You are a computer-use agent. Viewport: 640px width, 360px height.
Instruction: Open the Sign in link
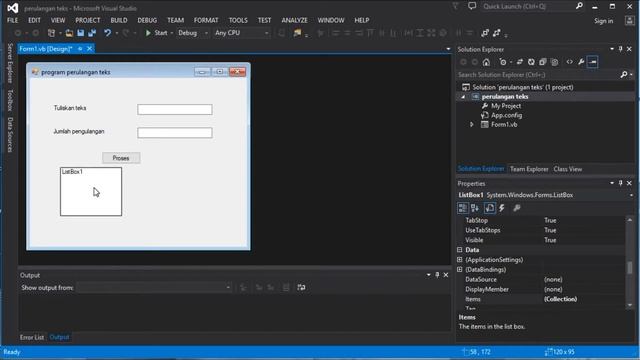tap(603, 21)
